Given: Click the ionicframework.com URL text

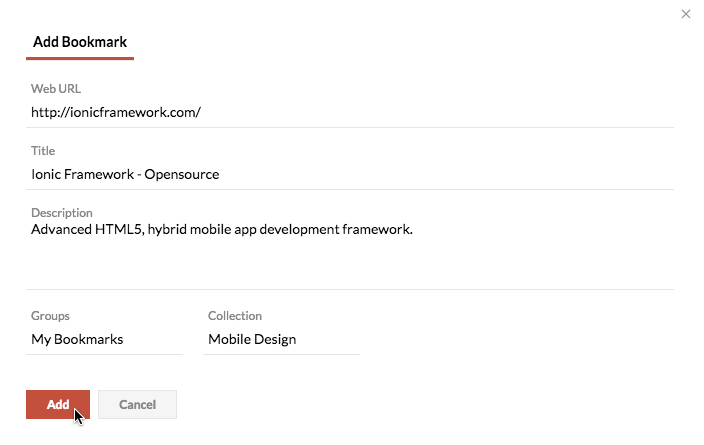Looking at the screenshot, I should (x=116, y=112).
